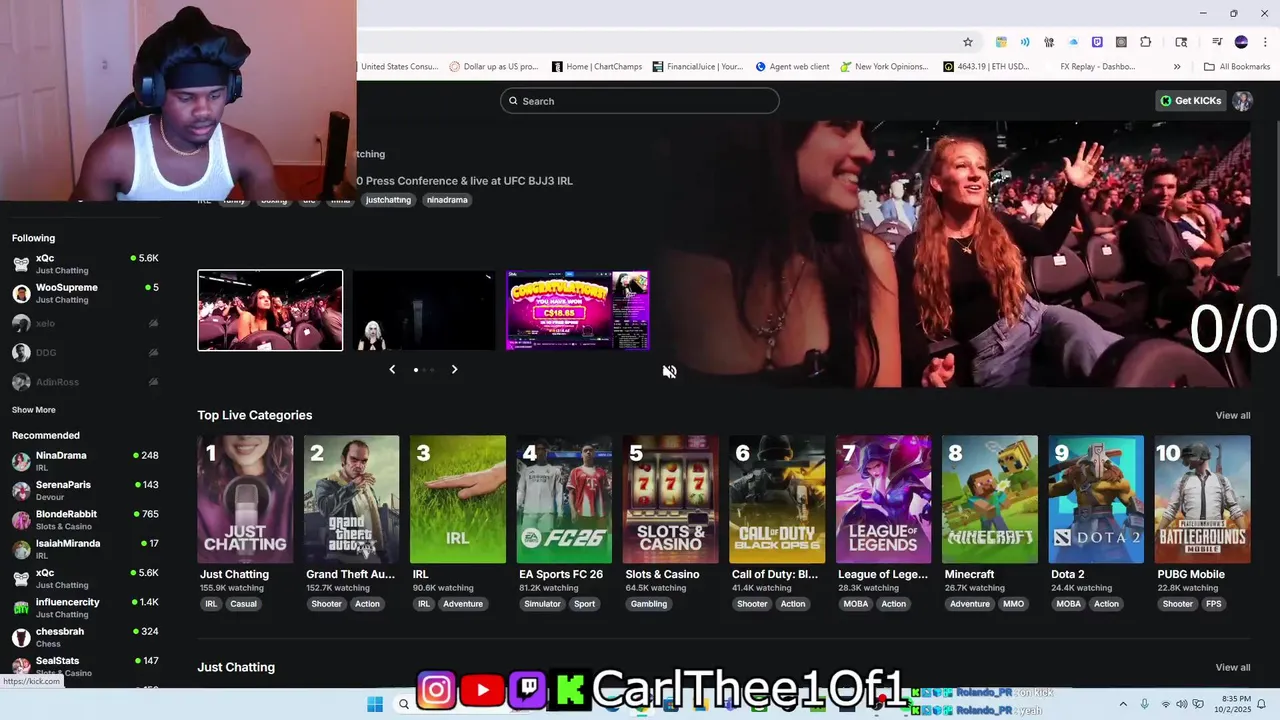Click the offline icon beside AdinRoss

coord(153,381)
